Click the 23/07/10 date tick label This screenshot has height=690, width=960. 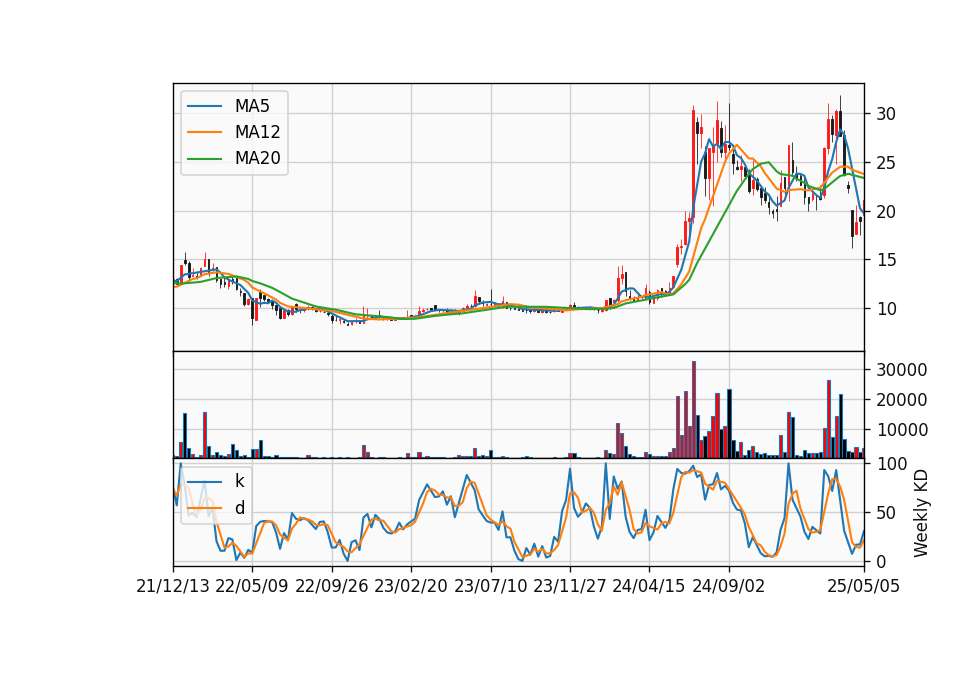click(490, 587)
